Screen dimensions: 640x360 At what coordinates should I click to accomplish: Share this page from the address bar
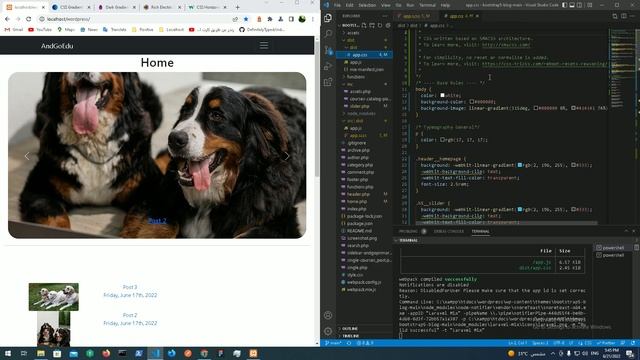point(235,19)
